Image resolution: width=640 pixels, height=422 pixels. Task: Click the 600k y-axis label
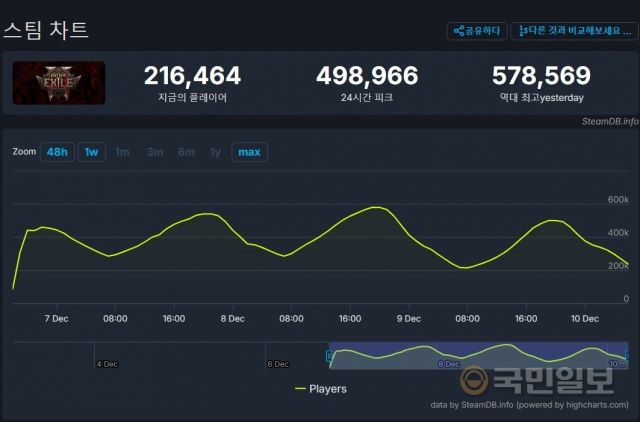(x=618, y=200)
